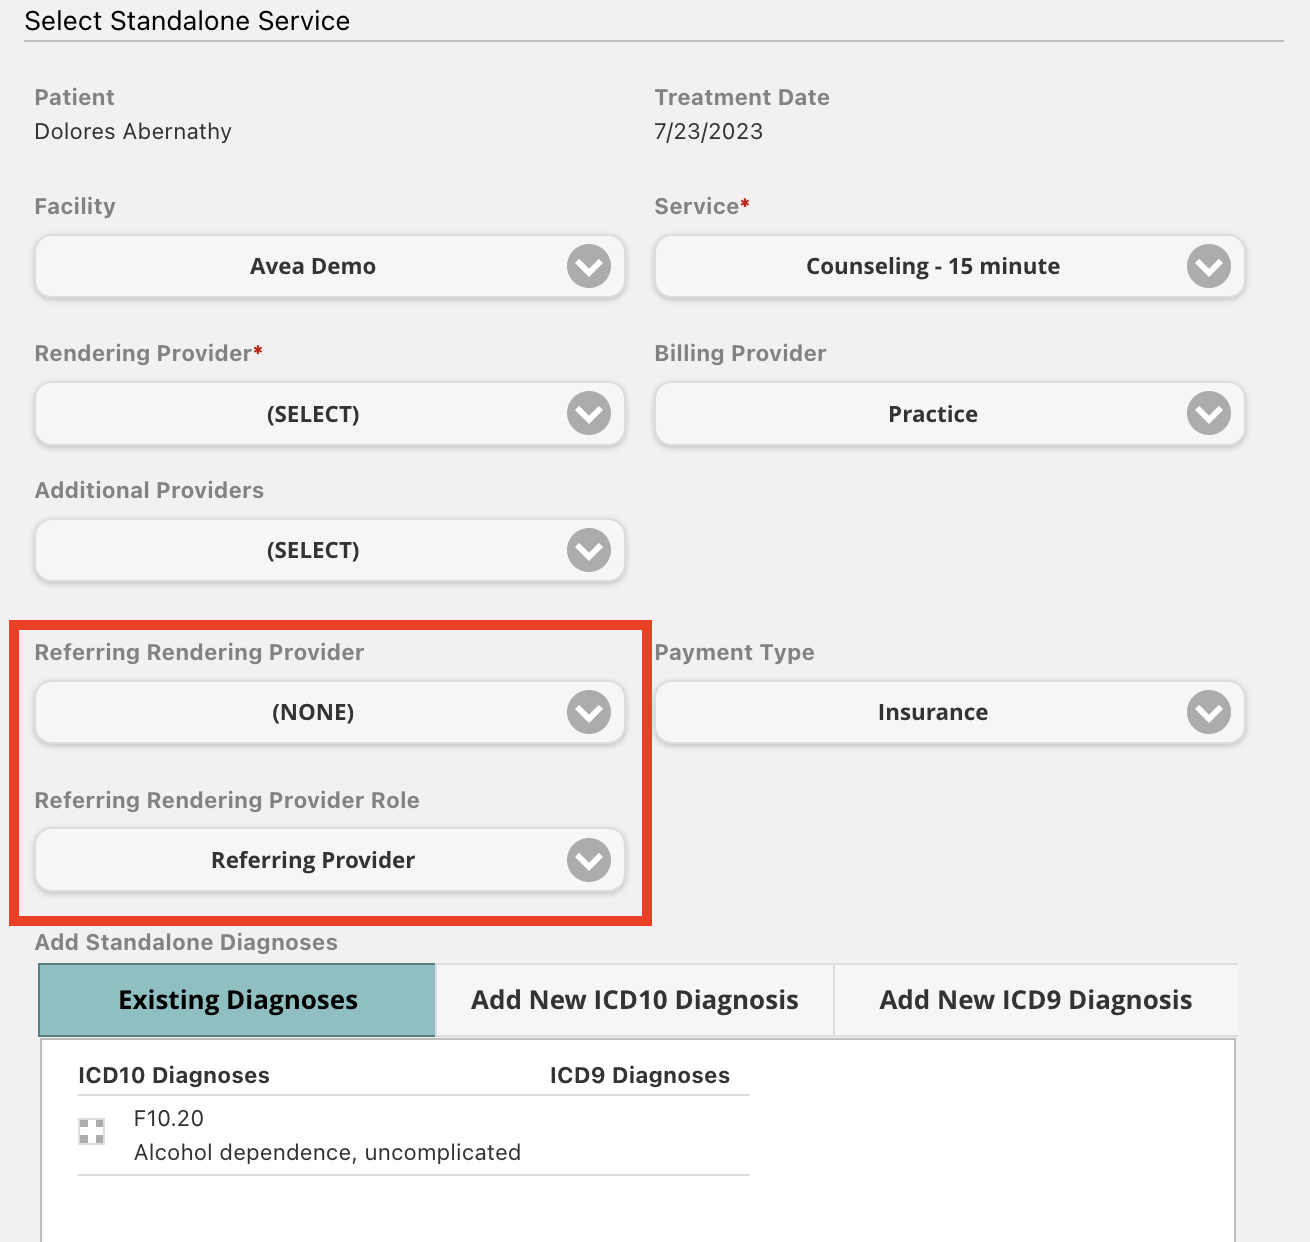
Task: Click the drag handle beside F10.20
Action: (91, 1131)
